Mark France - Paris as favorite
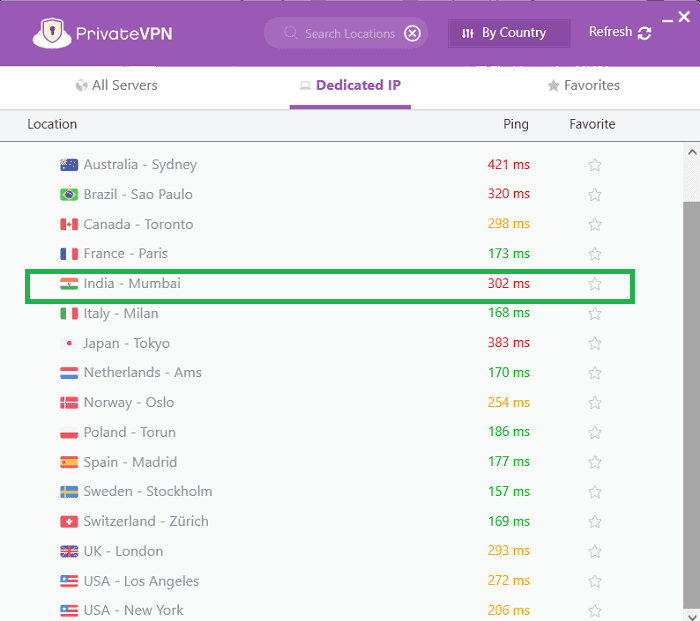The image size is (700, 621). point(595,254)
